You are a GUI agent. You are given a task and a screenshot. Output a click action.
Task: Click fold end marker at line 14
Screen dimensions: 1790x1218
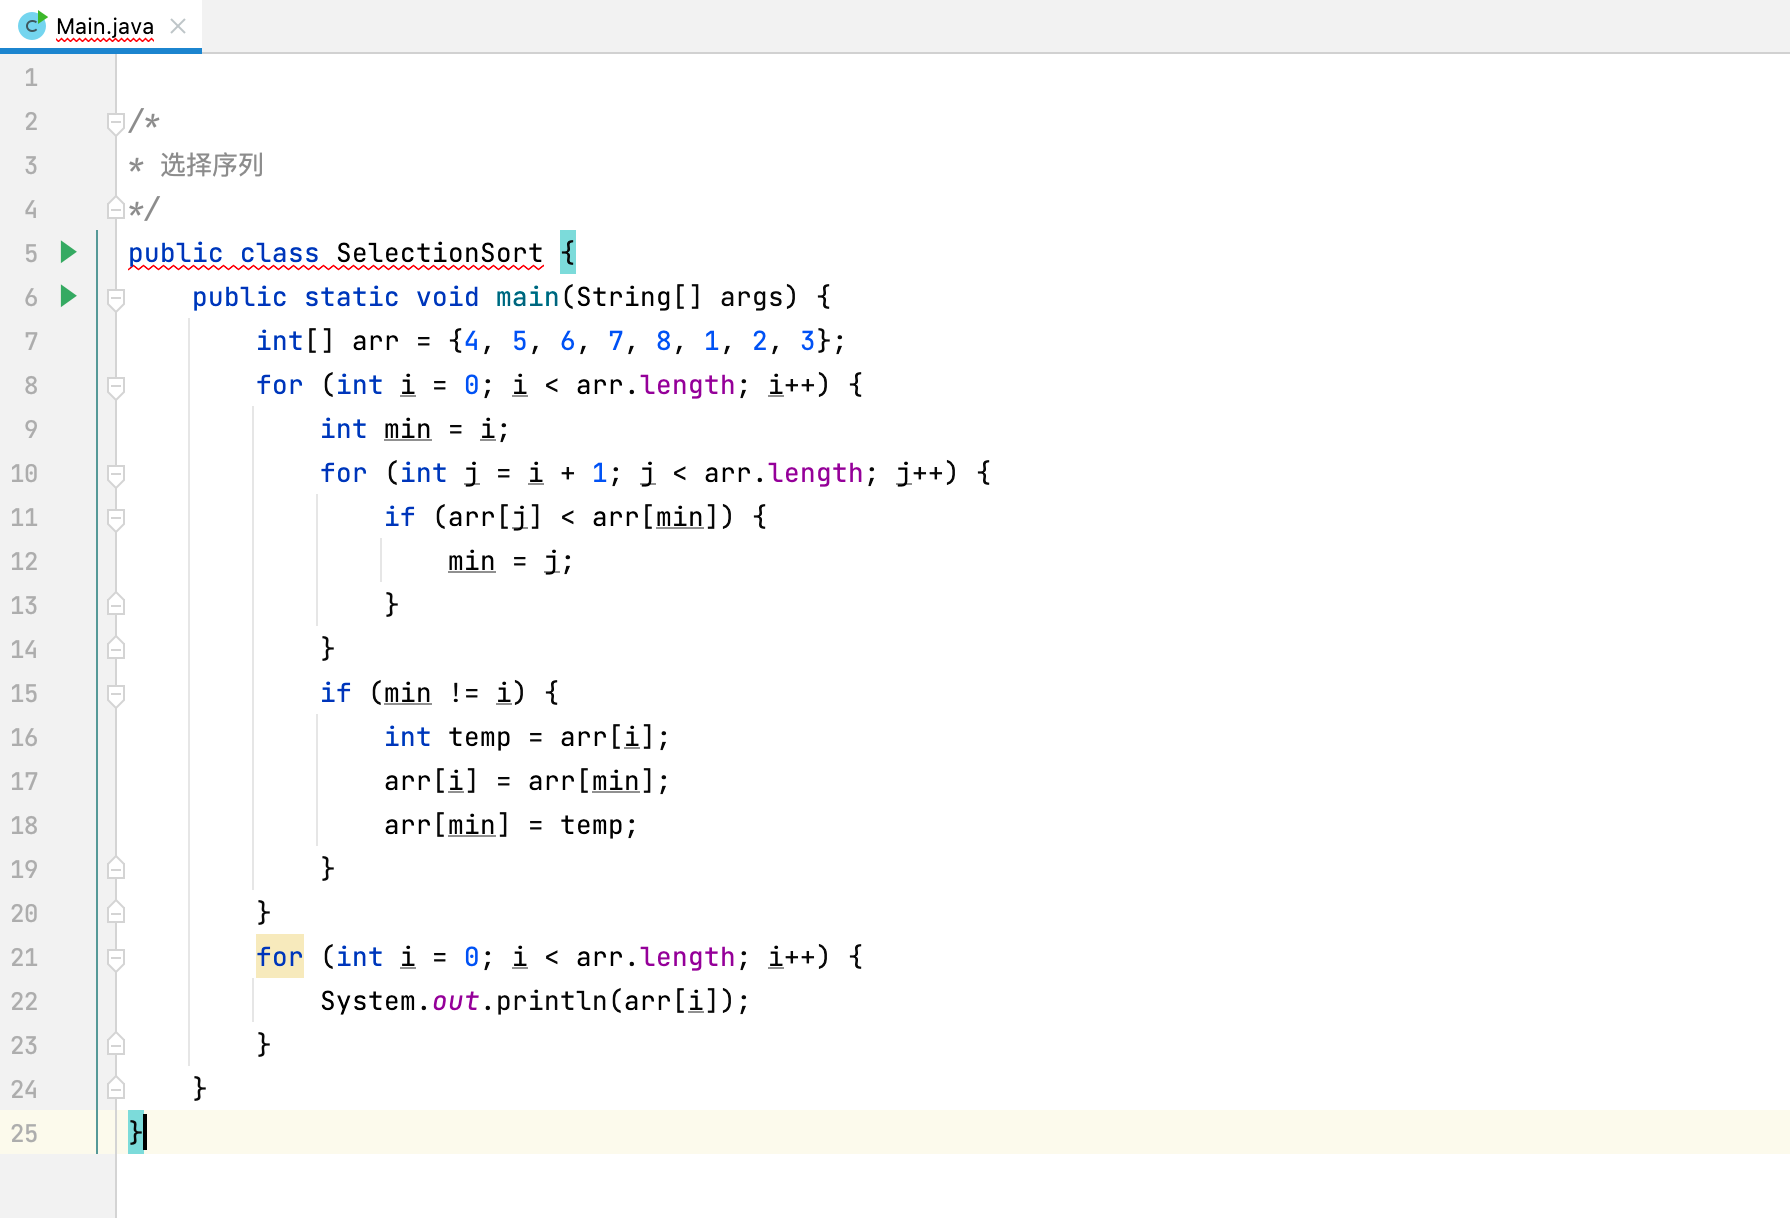(116, 648)
